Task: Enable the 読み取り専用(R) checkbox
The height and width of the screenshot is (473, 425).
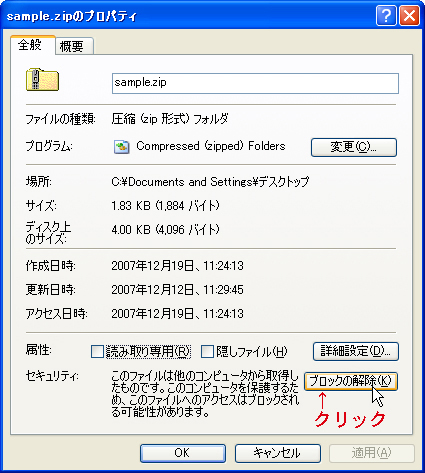Action: click(x=97, y=352)
